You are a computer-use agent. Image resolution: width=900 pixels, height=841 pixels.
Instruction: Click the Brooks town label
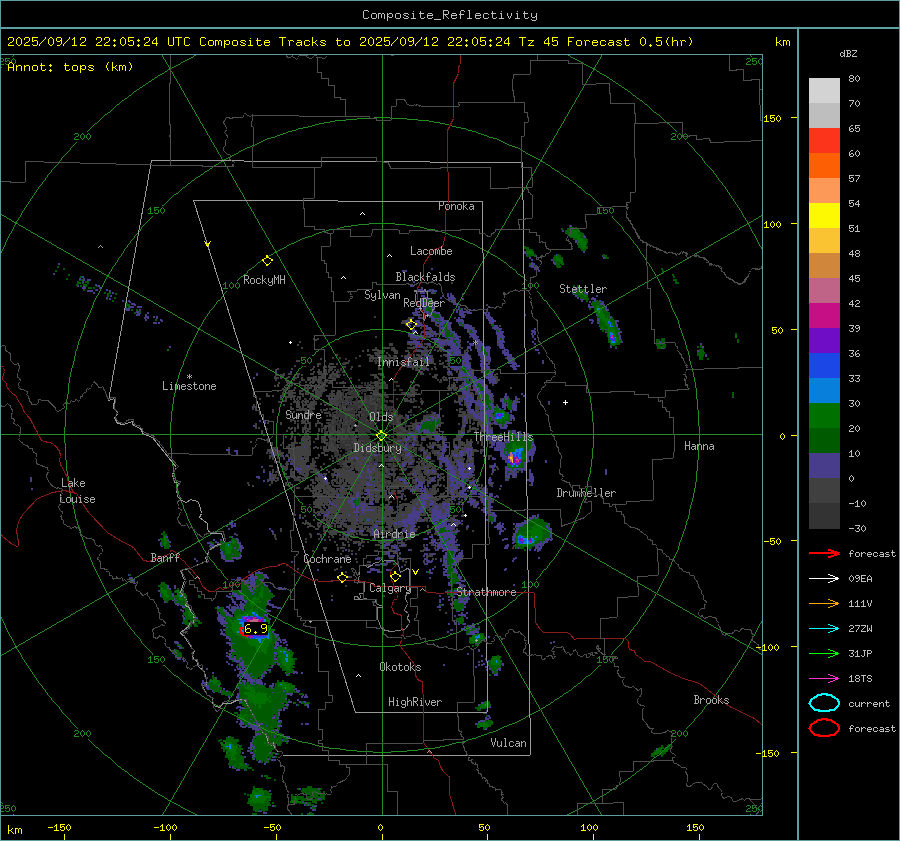pyautogui.click(x=711, y=700)
